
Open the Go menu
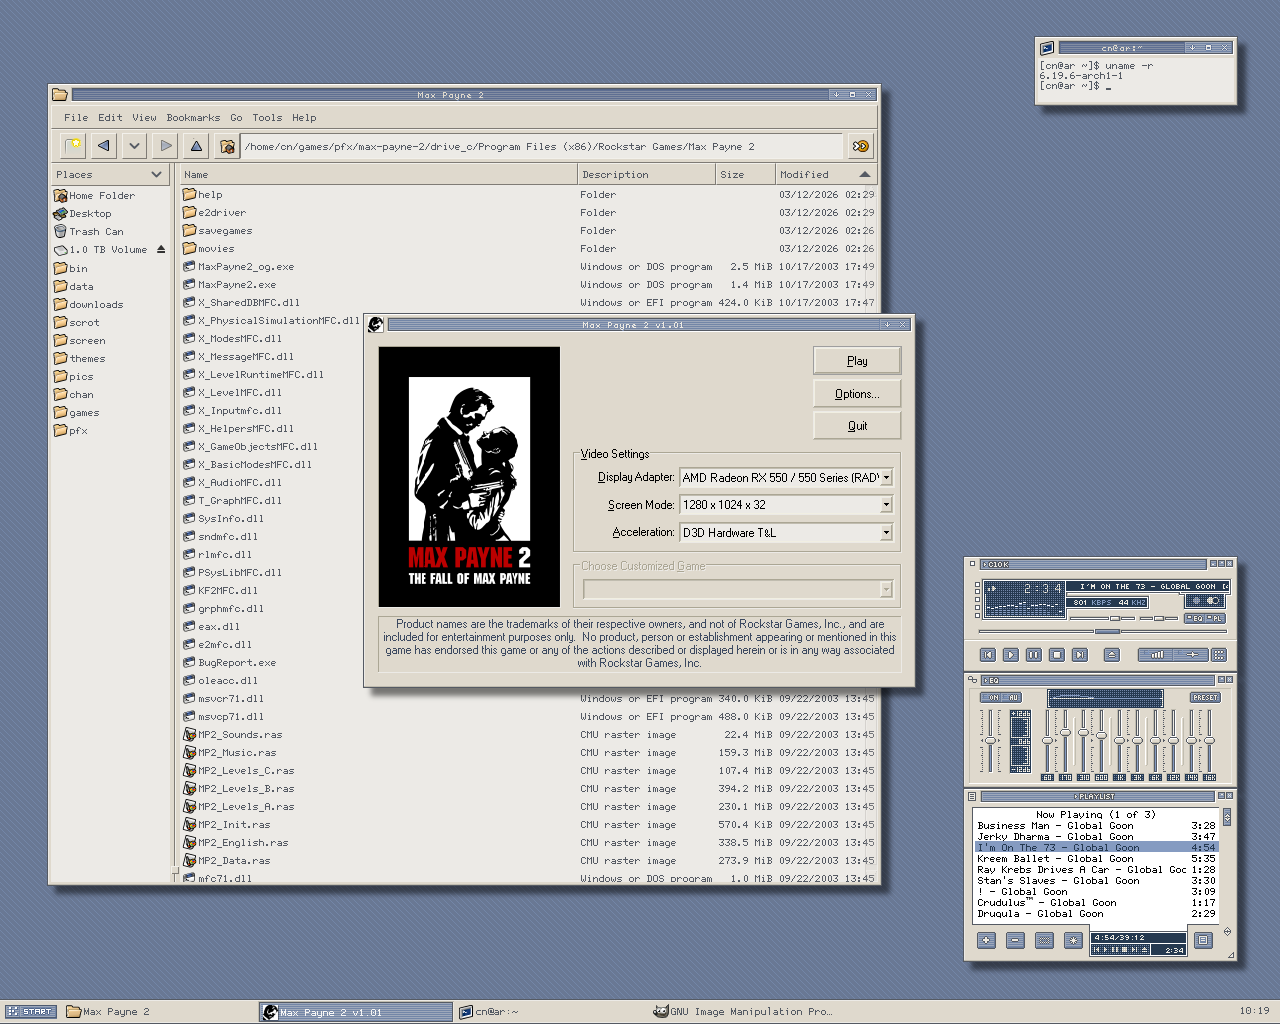[x=236, y=118]
